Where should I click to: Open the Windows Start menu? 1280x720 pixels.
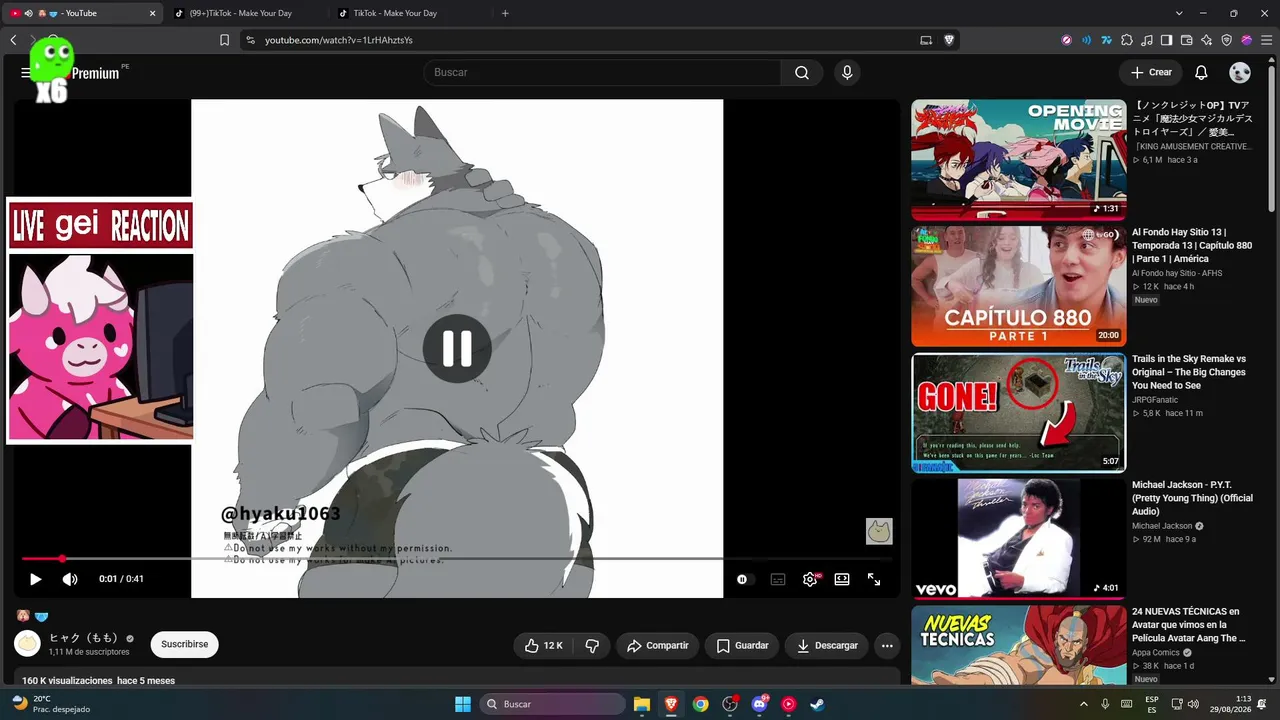463,704
